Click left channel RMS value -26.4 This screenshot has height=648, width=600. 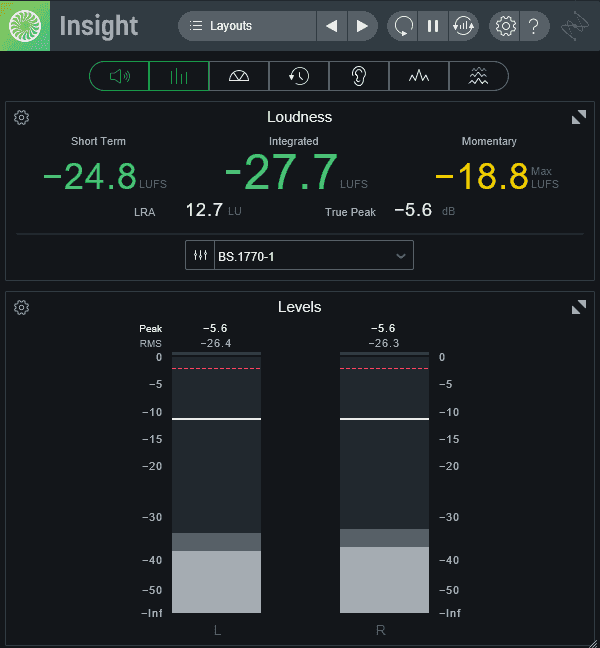(x=216, y=343)
